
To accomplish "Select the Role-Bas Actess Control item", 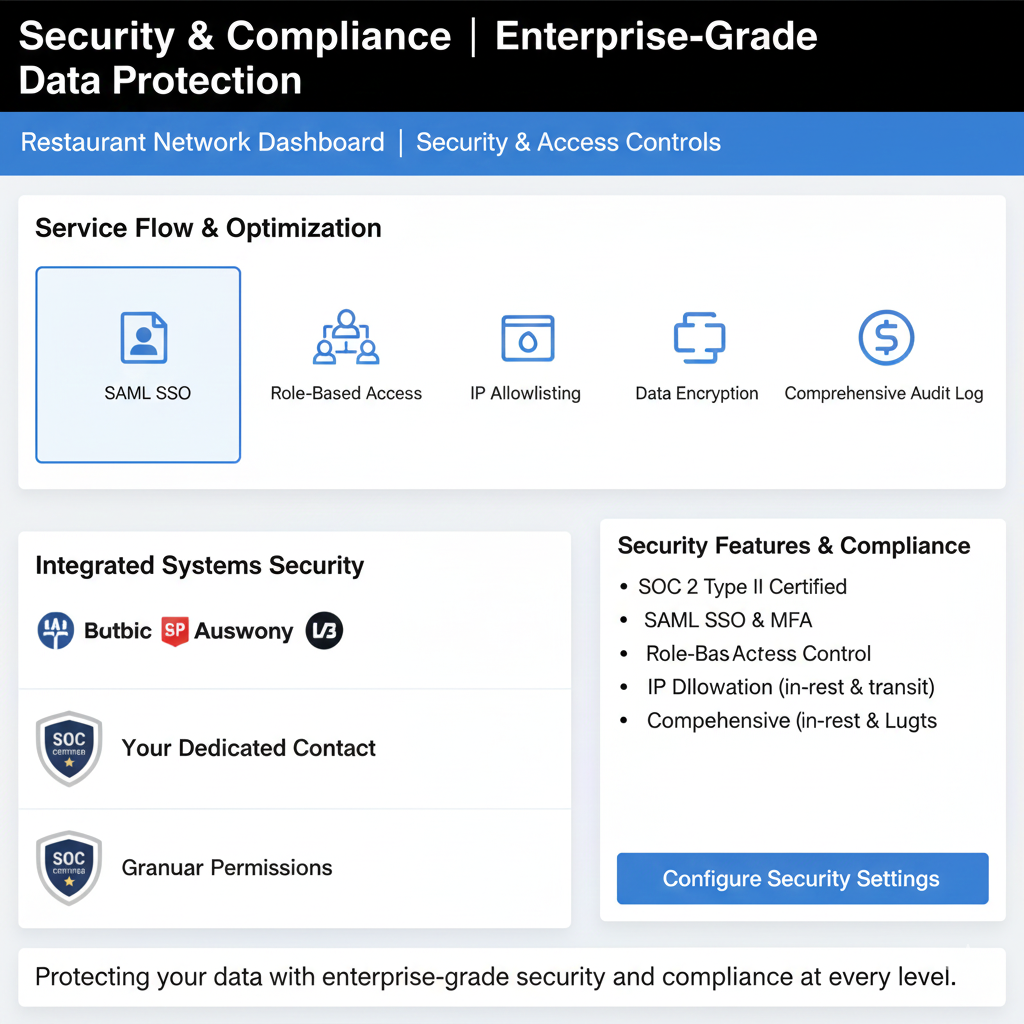I will 758,653.
